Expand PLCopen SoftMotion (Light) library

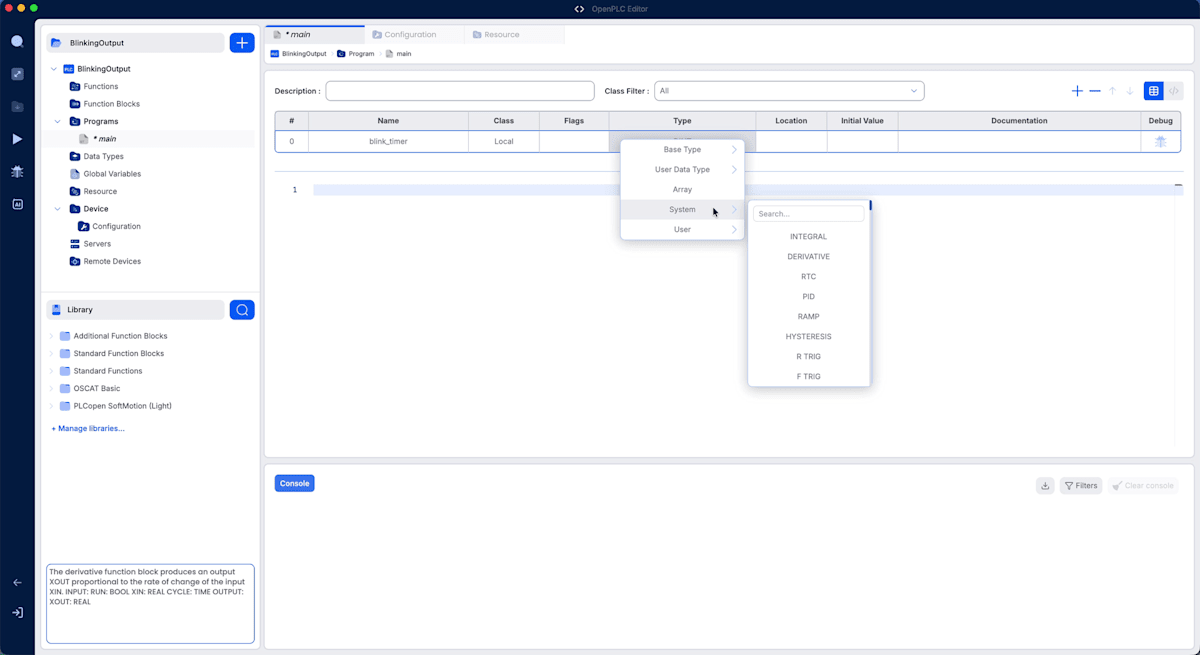(51, 406)
